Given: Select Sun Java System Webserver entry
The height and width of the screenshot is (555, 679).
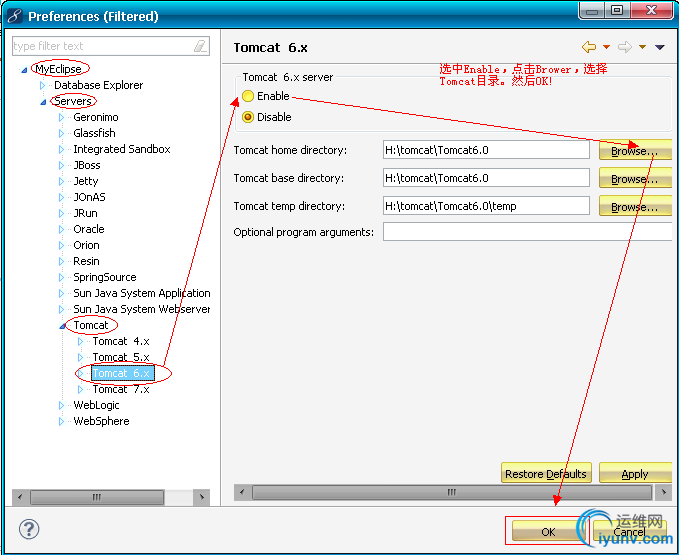Looking at the screenshot, I should 142,310.
